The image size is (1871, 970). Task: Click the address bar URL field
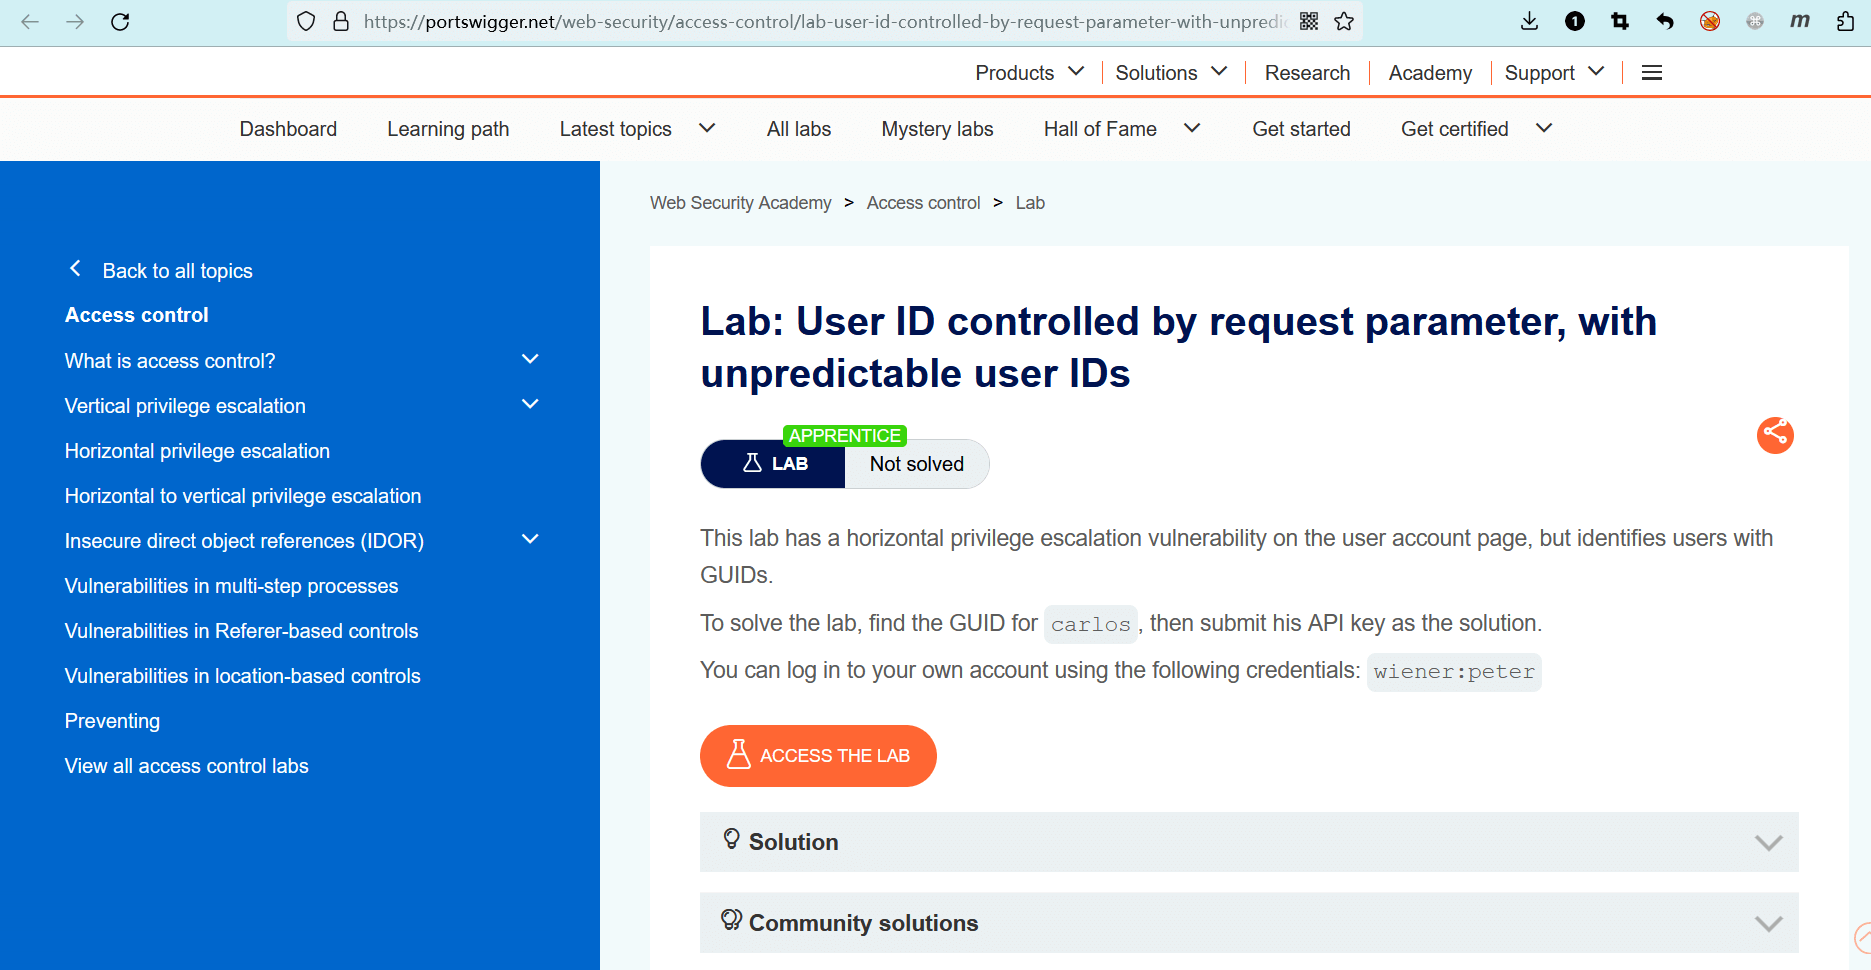825,21
